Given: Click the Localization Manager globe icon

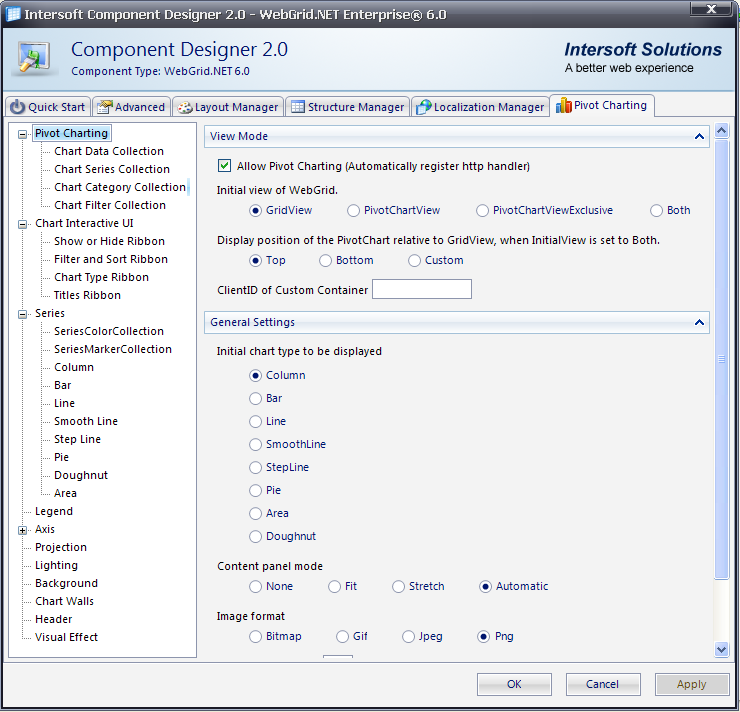Looking at the screenshot, I should coord(424,107).
